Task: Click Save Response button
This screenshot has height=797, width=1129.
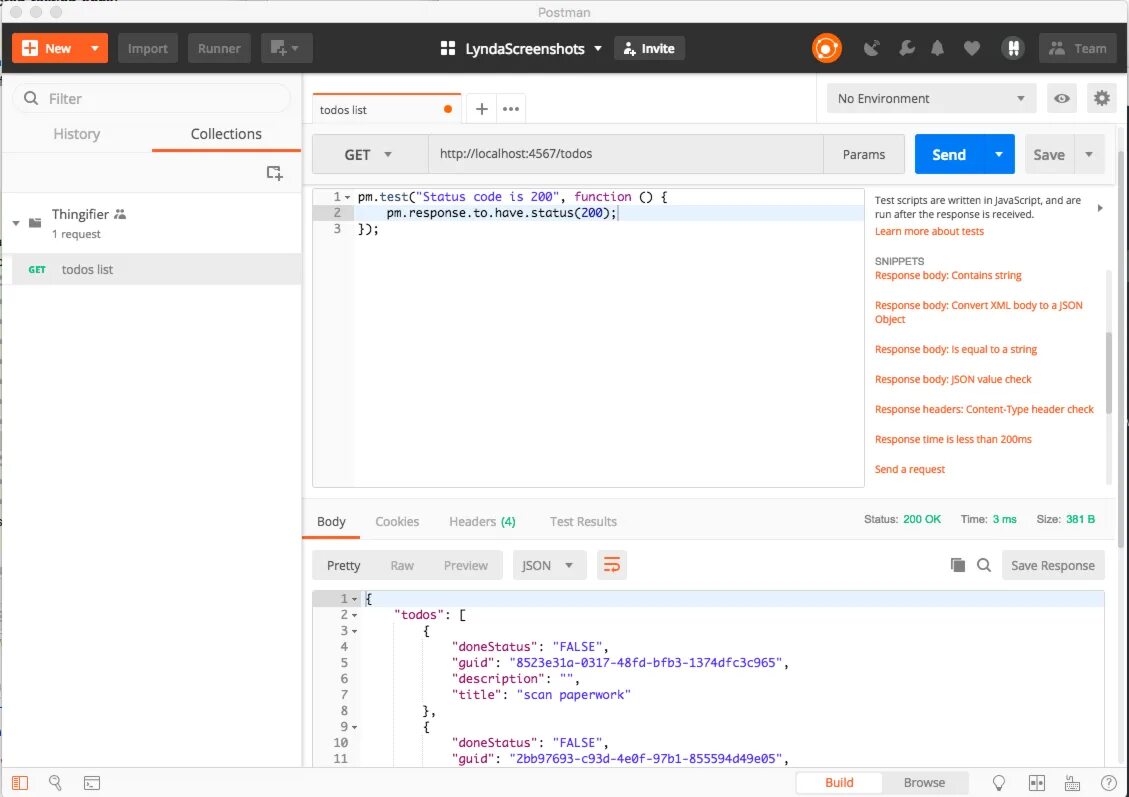Action: point(1052,565)
